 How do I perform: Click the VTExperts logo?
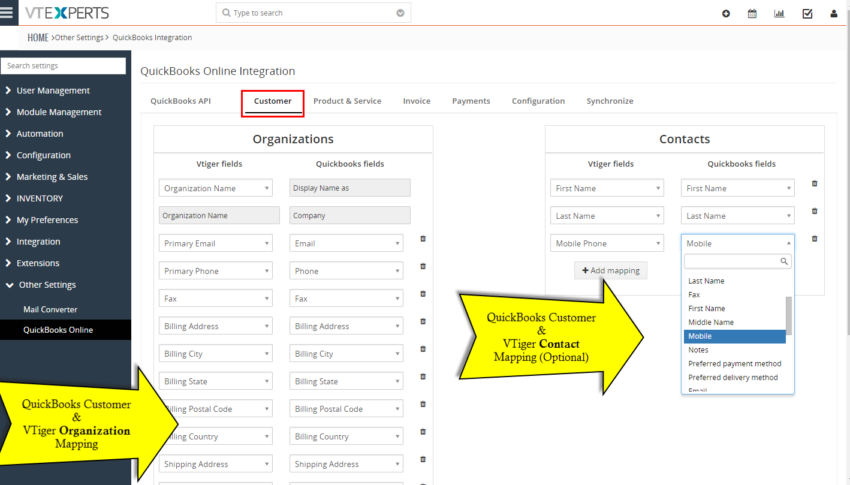[x=67, y=12]
